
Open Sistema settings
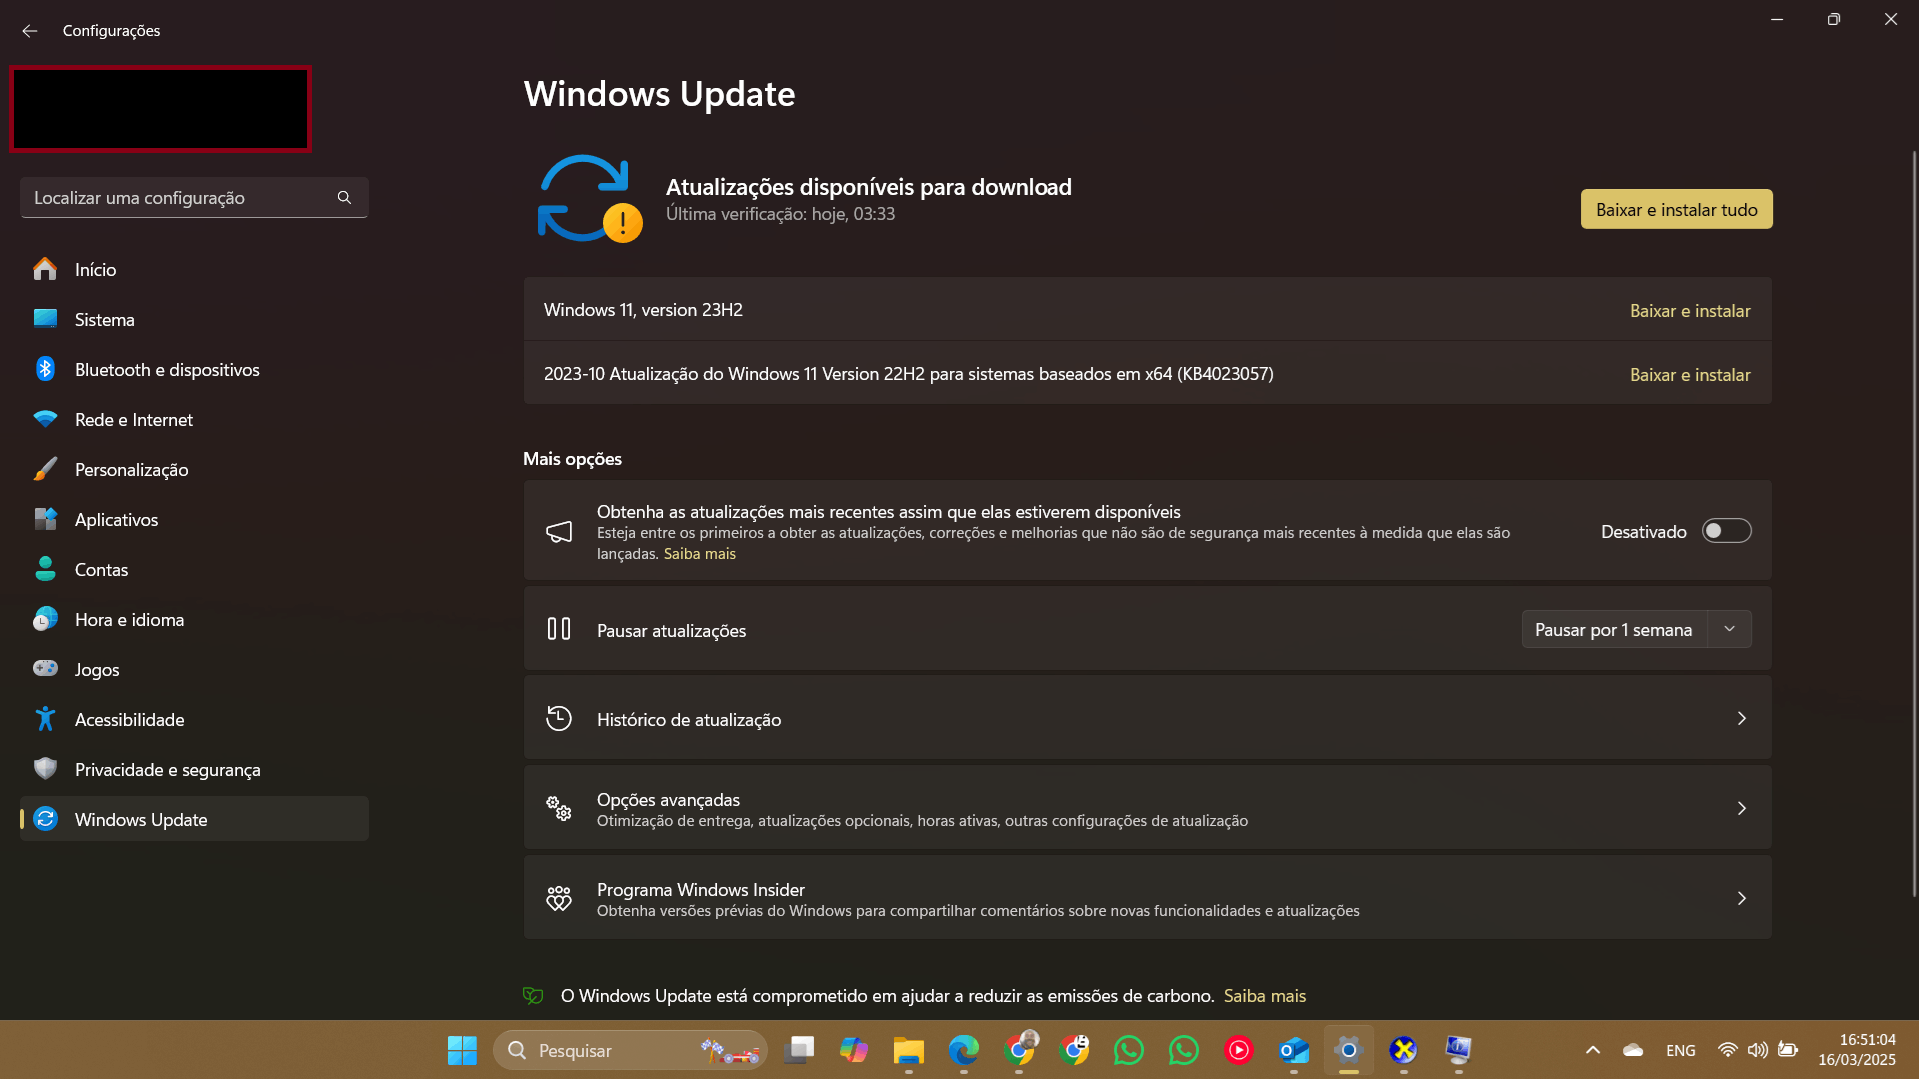(x=194, y=320)
